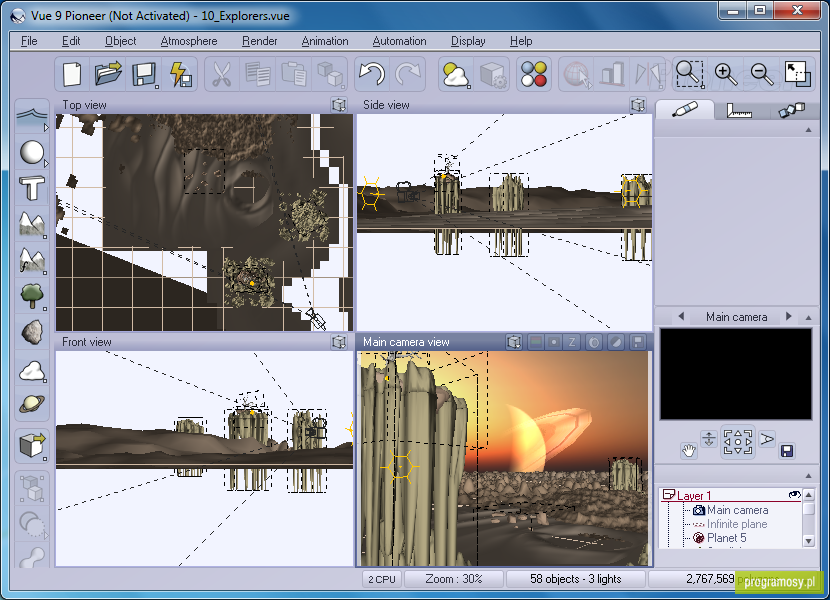
Task: Toggle the Z depth button in camera view
Action: pyautogui.click(x=572, y=342)
